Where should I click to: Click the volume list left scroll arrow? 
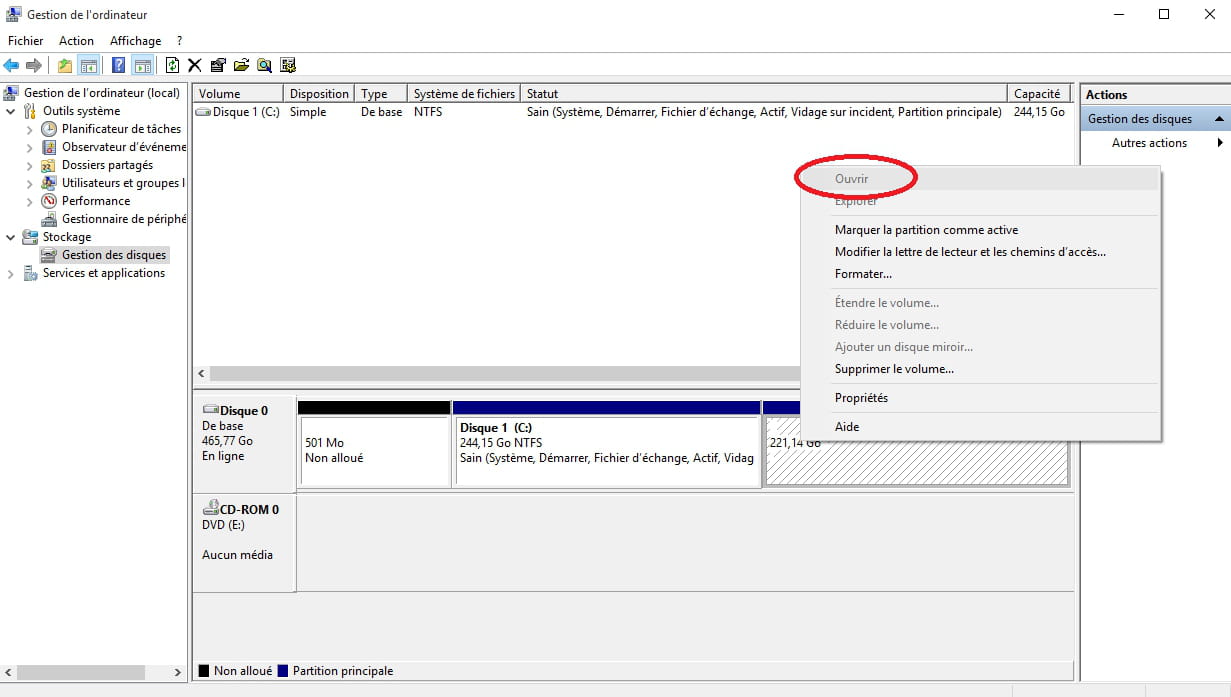coord(201,374)
